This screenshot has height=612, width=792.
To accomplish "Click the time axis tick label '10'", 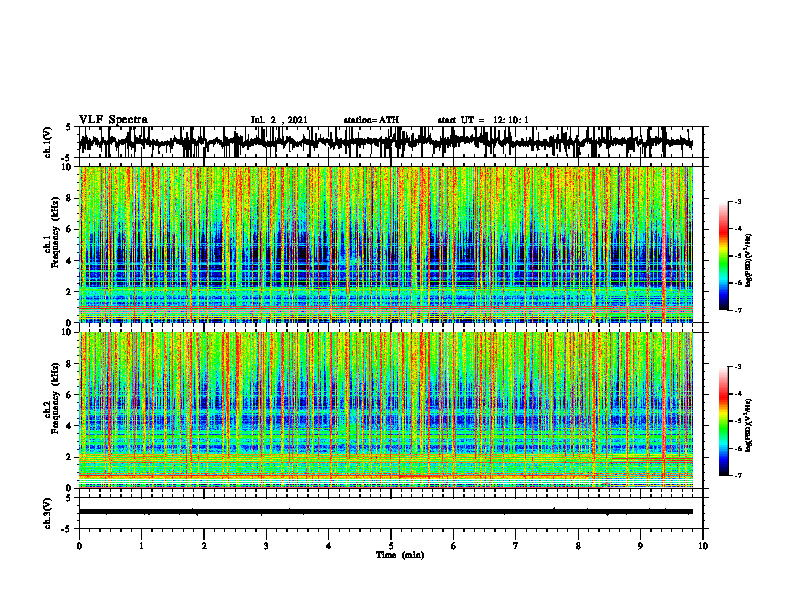I will 703,546.
